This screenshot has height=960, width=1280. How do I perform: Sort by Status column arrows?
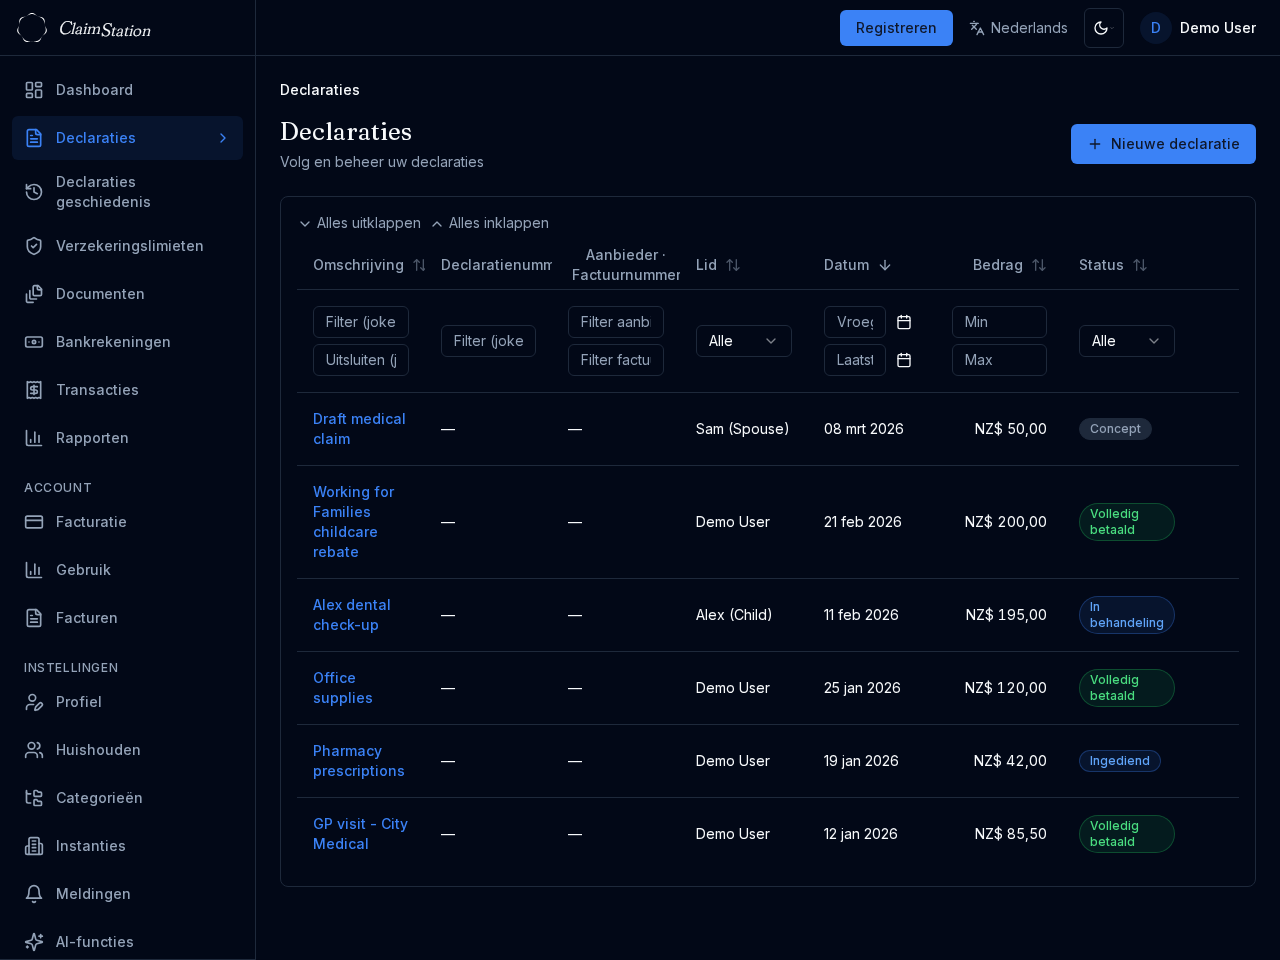(1140, 265)
